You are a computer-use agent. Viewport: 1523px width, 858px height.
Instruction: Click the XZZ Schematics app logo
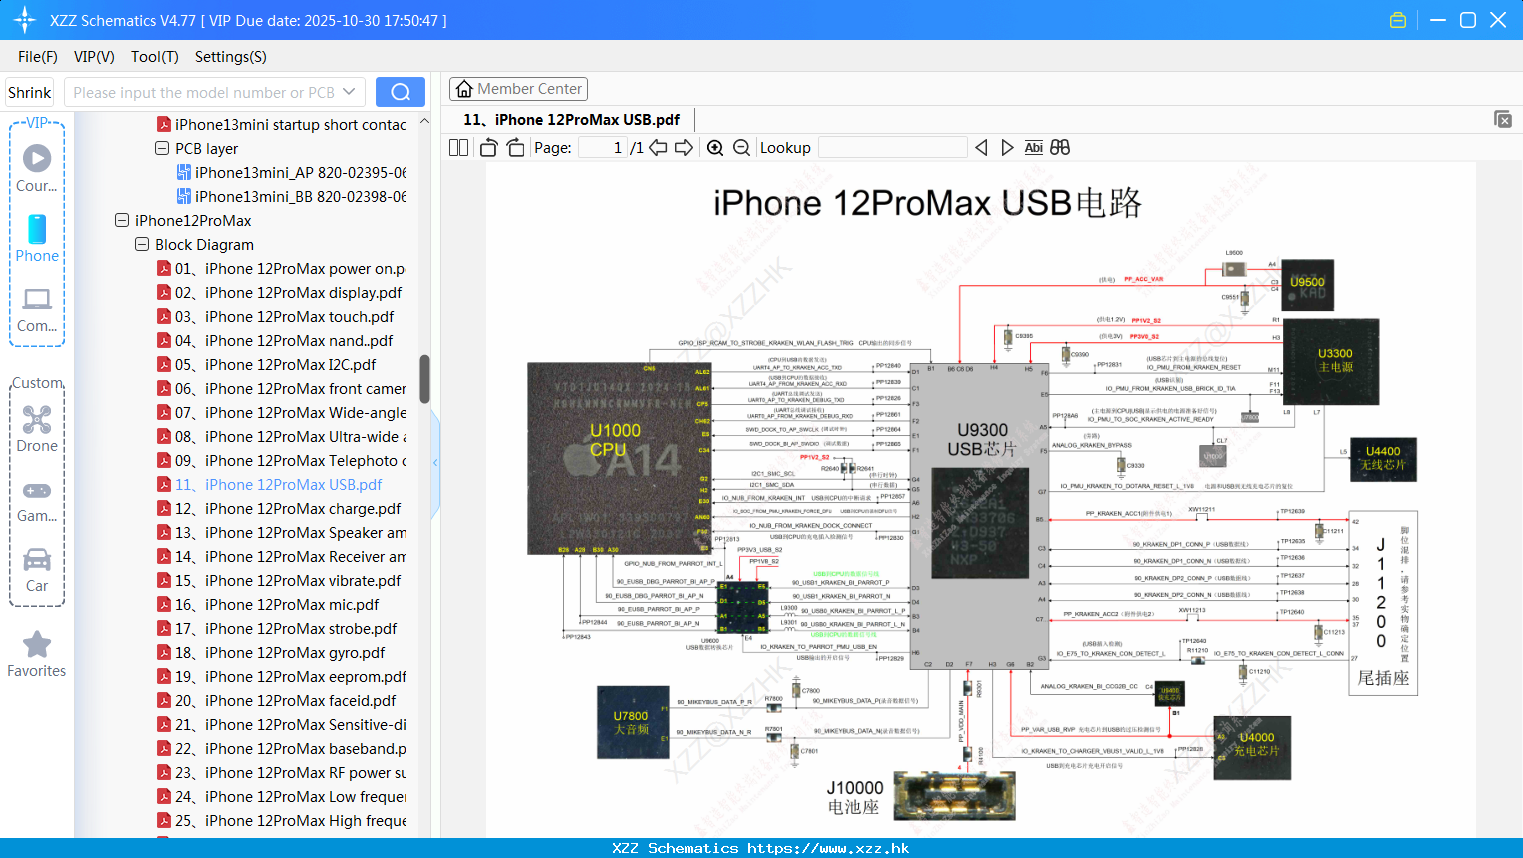(25, 20)
